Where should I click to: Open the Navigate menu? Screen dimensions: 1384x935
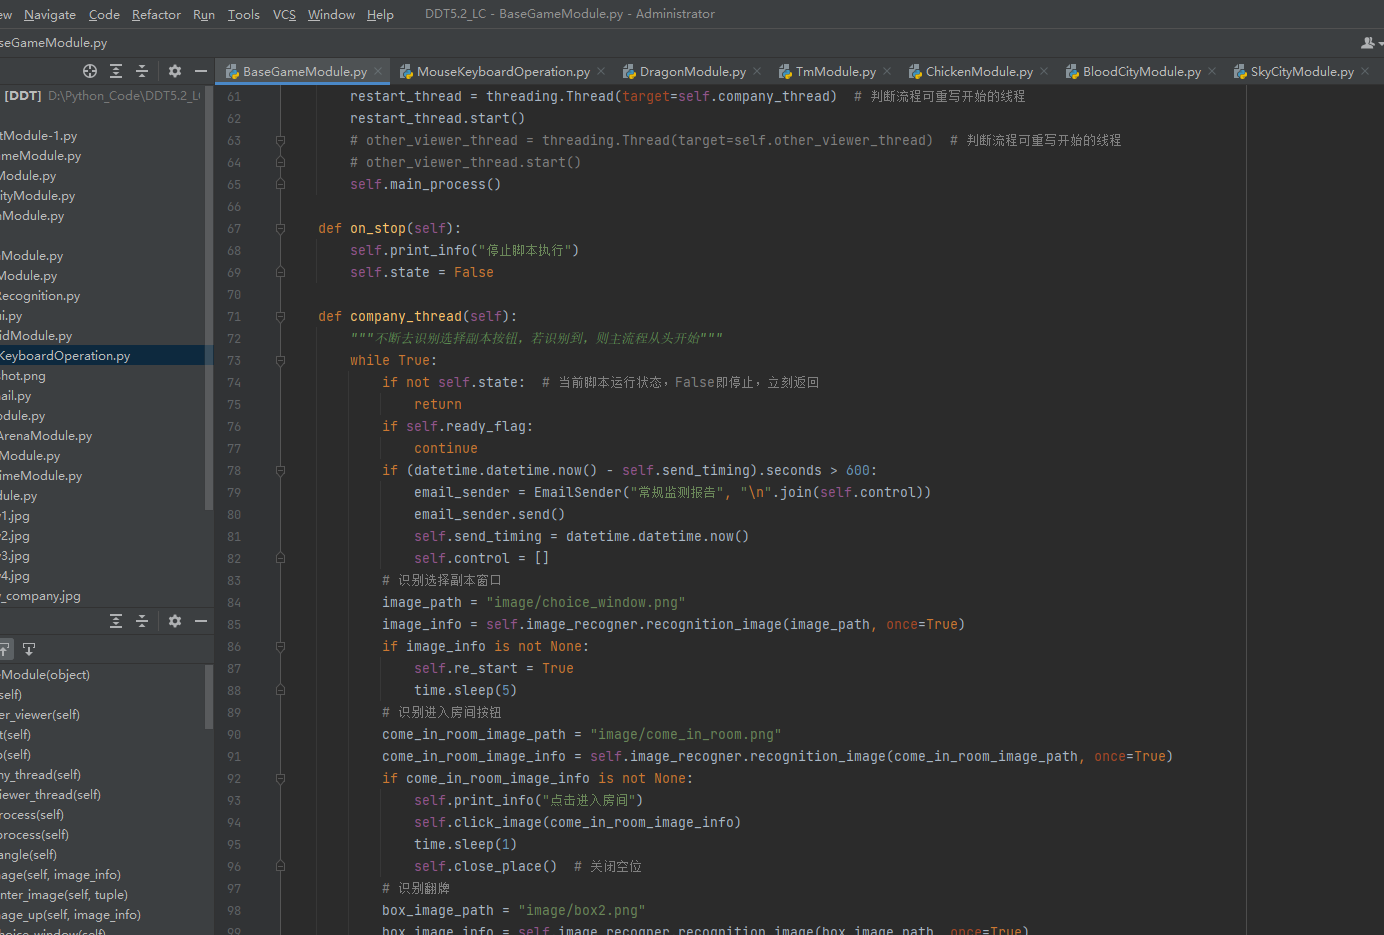[x=50, y=14]
